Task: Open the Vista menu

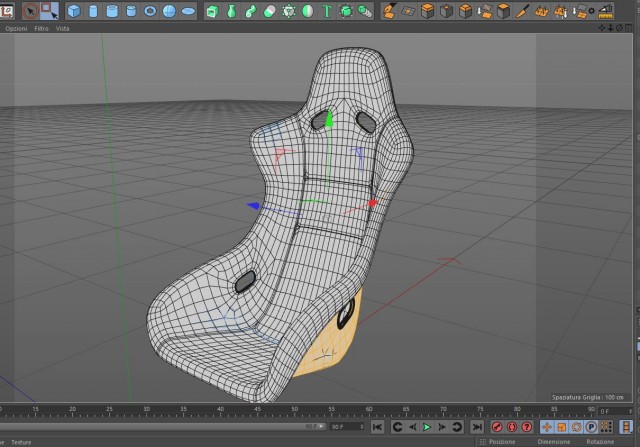Action: click(x=62, y=29)
